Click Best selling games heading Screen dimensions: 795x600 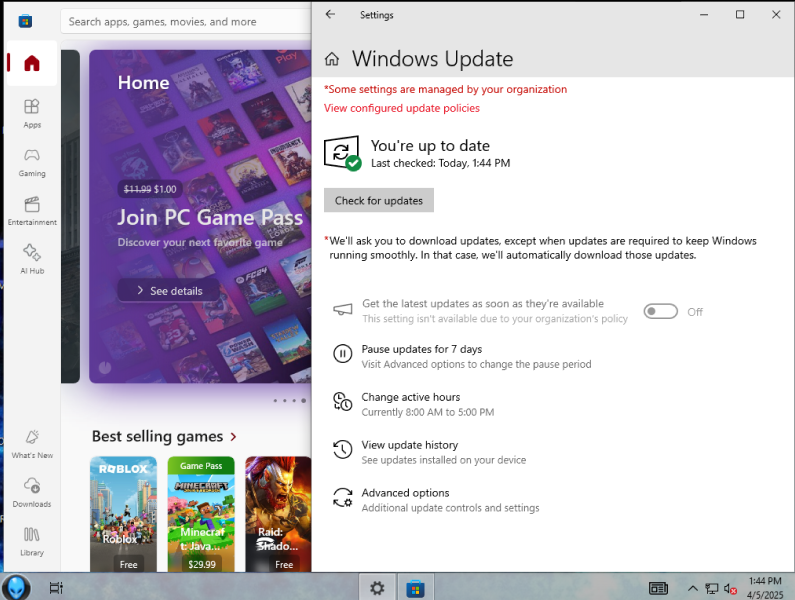[x=157, y=437]
